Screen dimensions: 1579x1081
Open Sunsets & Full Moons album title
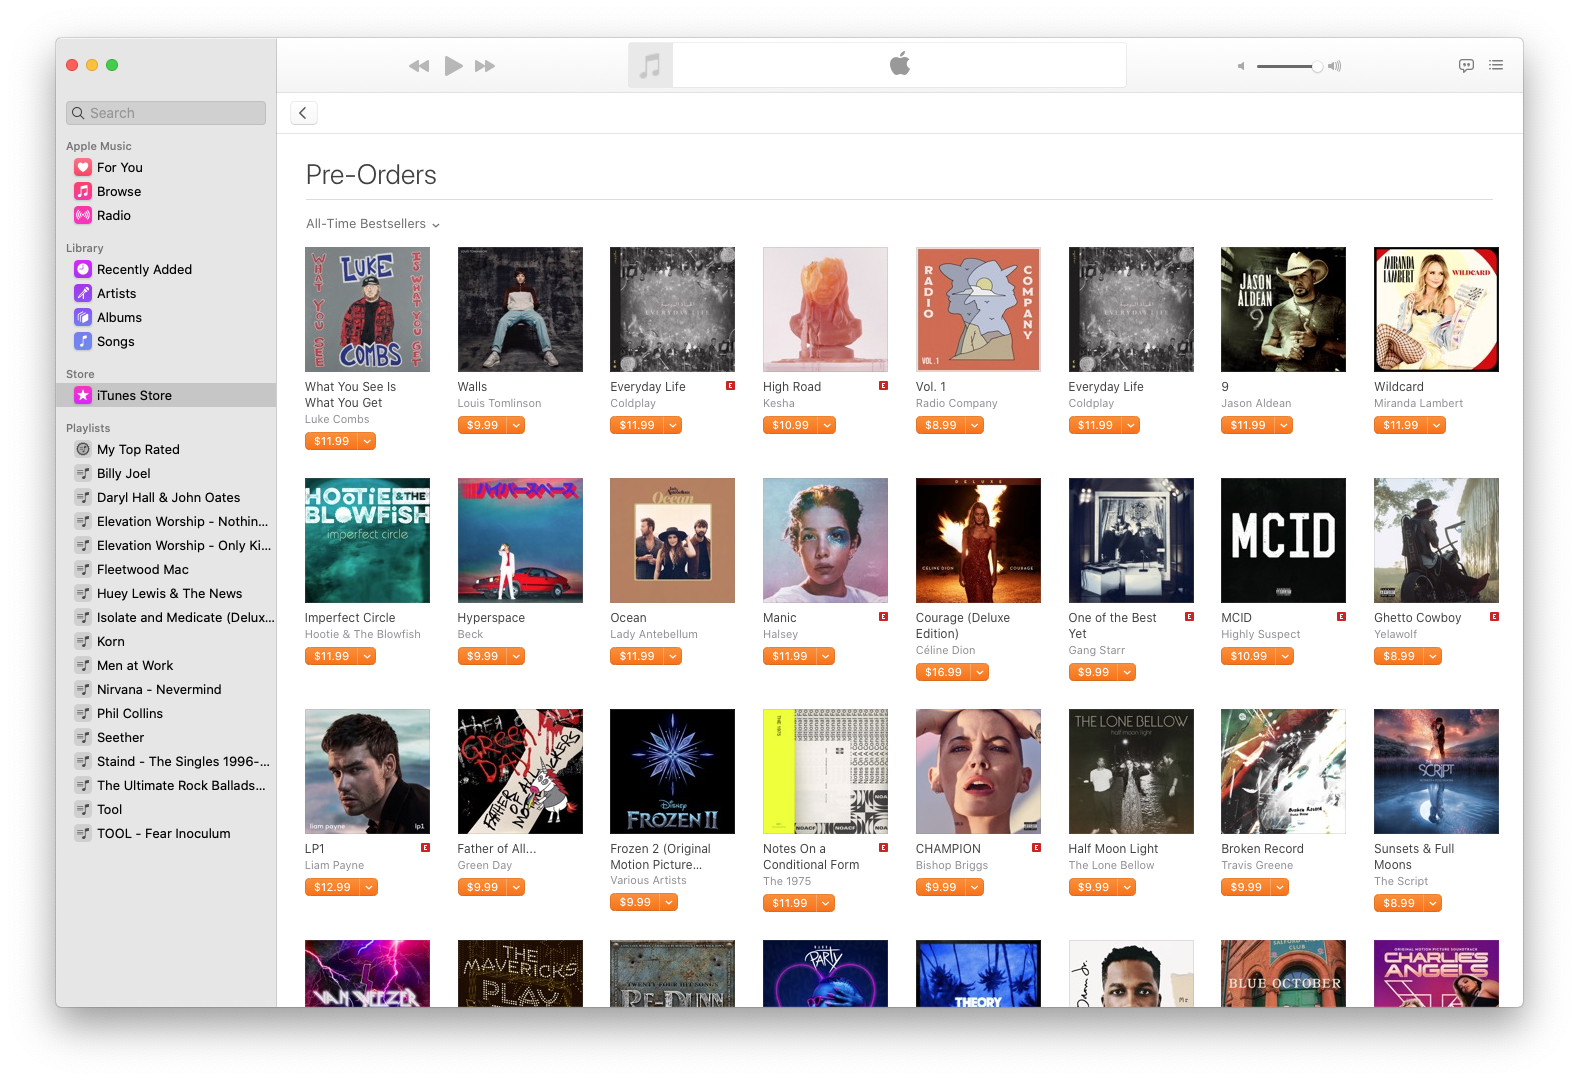tap(1414, 857)
